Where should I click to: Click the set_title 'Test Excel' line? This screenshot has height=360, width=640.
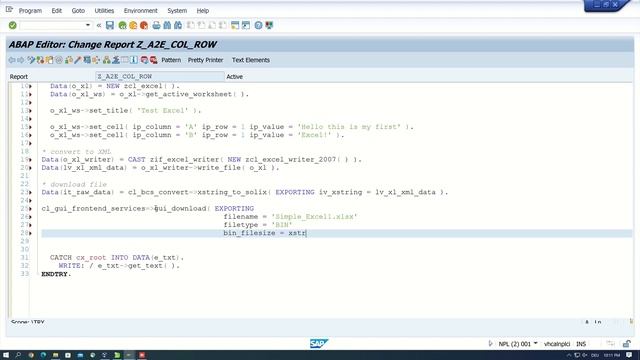126,111
